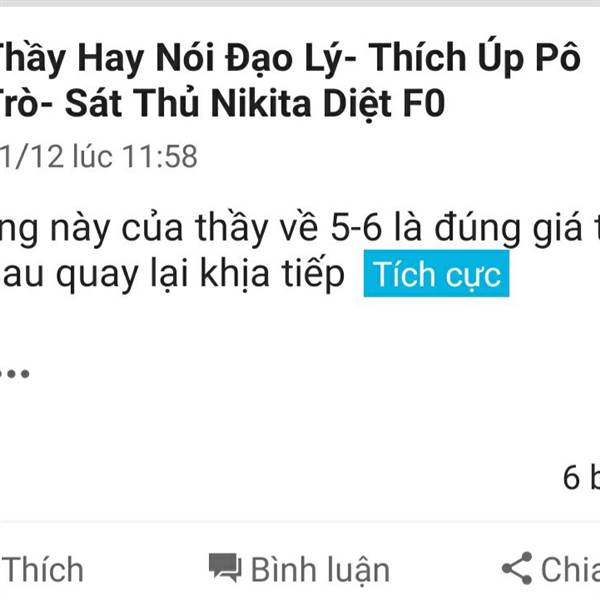Image resolution: width=600 pixels, height=600 pixels.
Task: Click the divider line above Bình luận
Action: tap(300, 521)
